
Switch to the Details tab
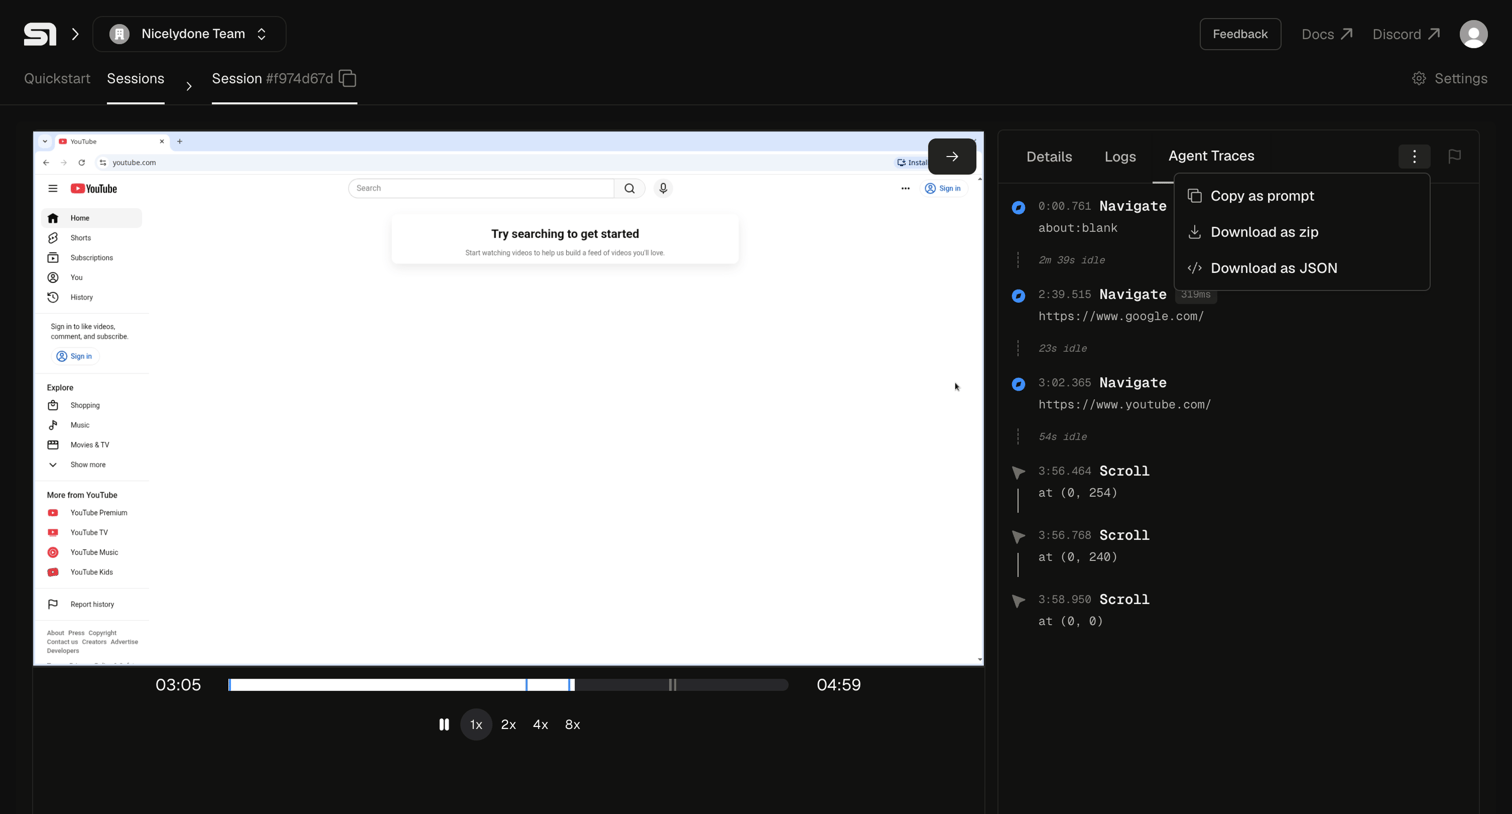pos(1049,157)
